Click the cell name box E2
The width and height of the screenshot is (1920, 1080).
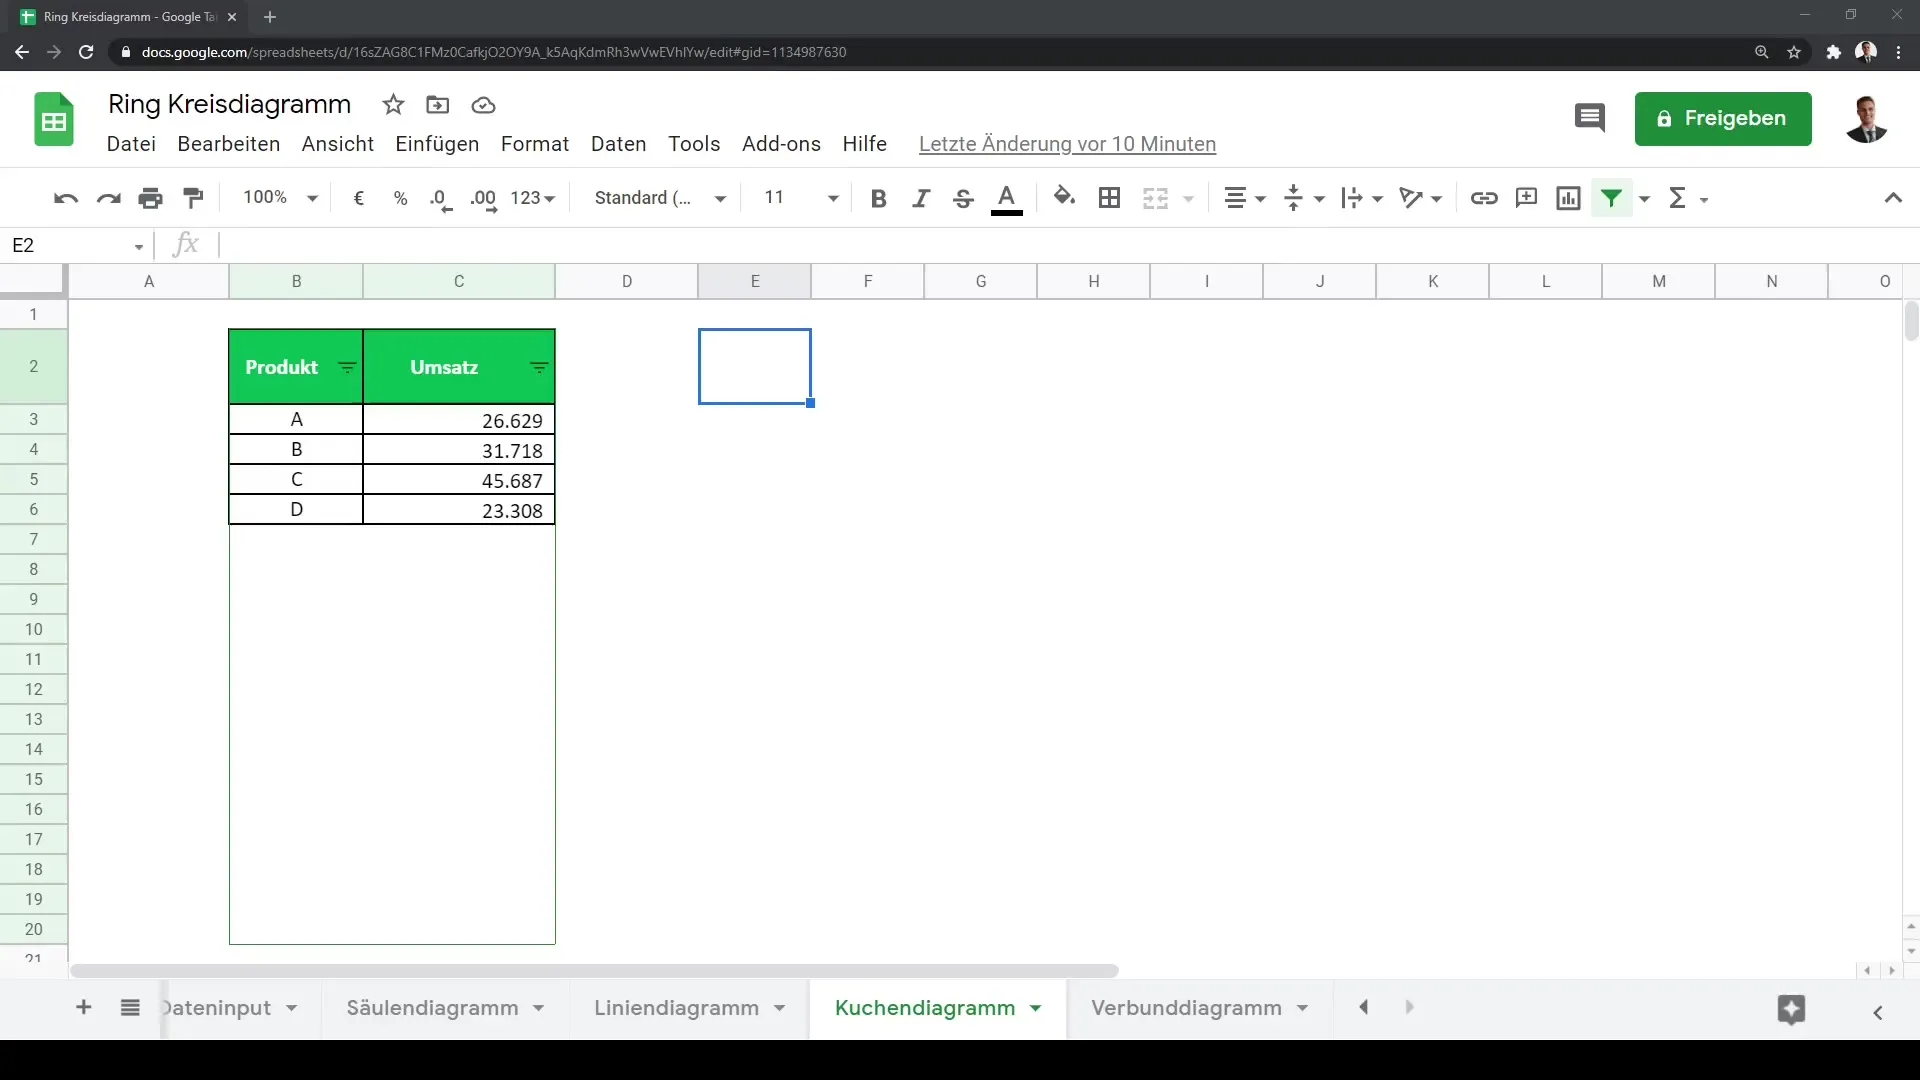(x=77, y=246)
